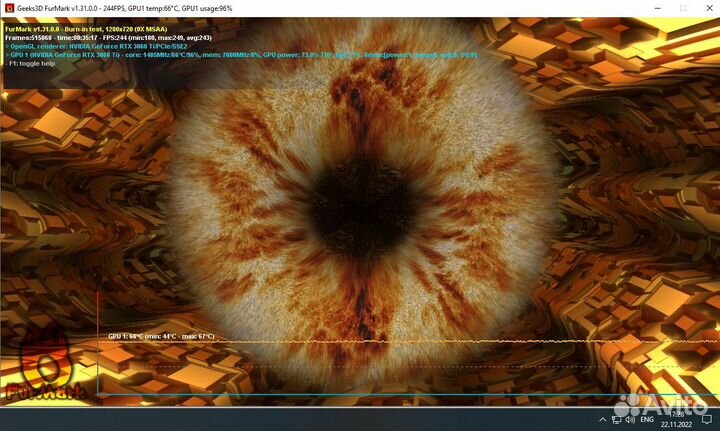Open the notification action center icon
Screen dimensions: 720x431
click(x=707, y=420)
